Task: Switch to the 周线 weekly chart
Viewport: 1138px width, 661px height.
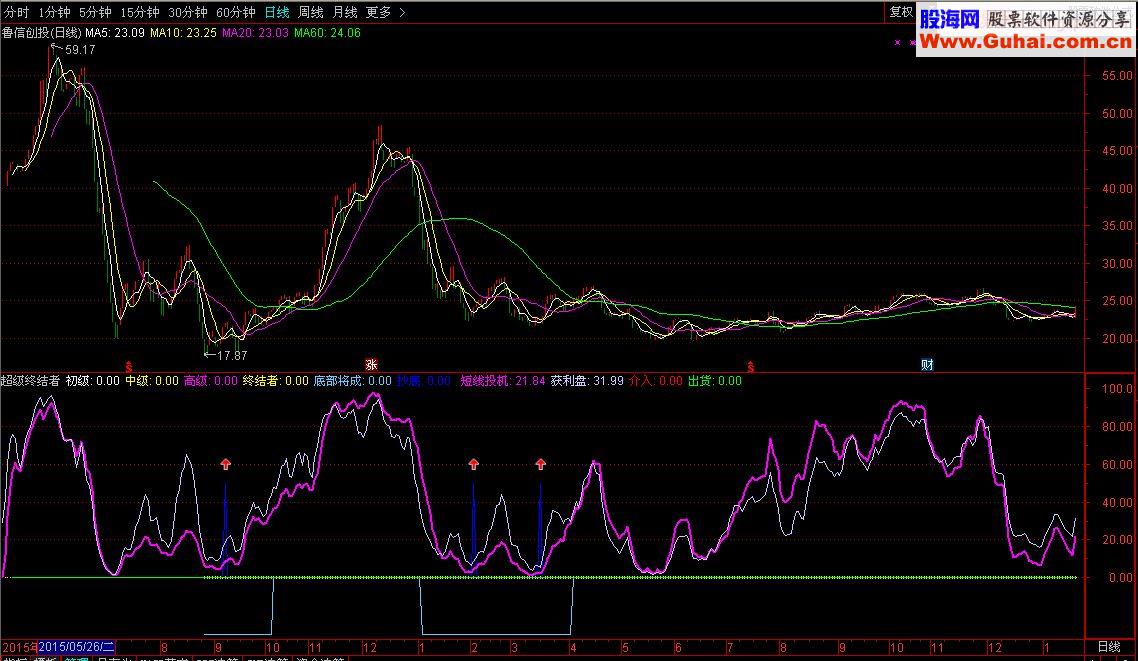Action: coord(311,12)
